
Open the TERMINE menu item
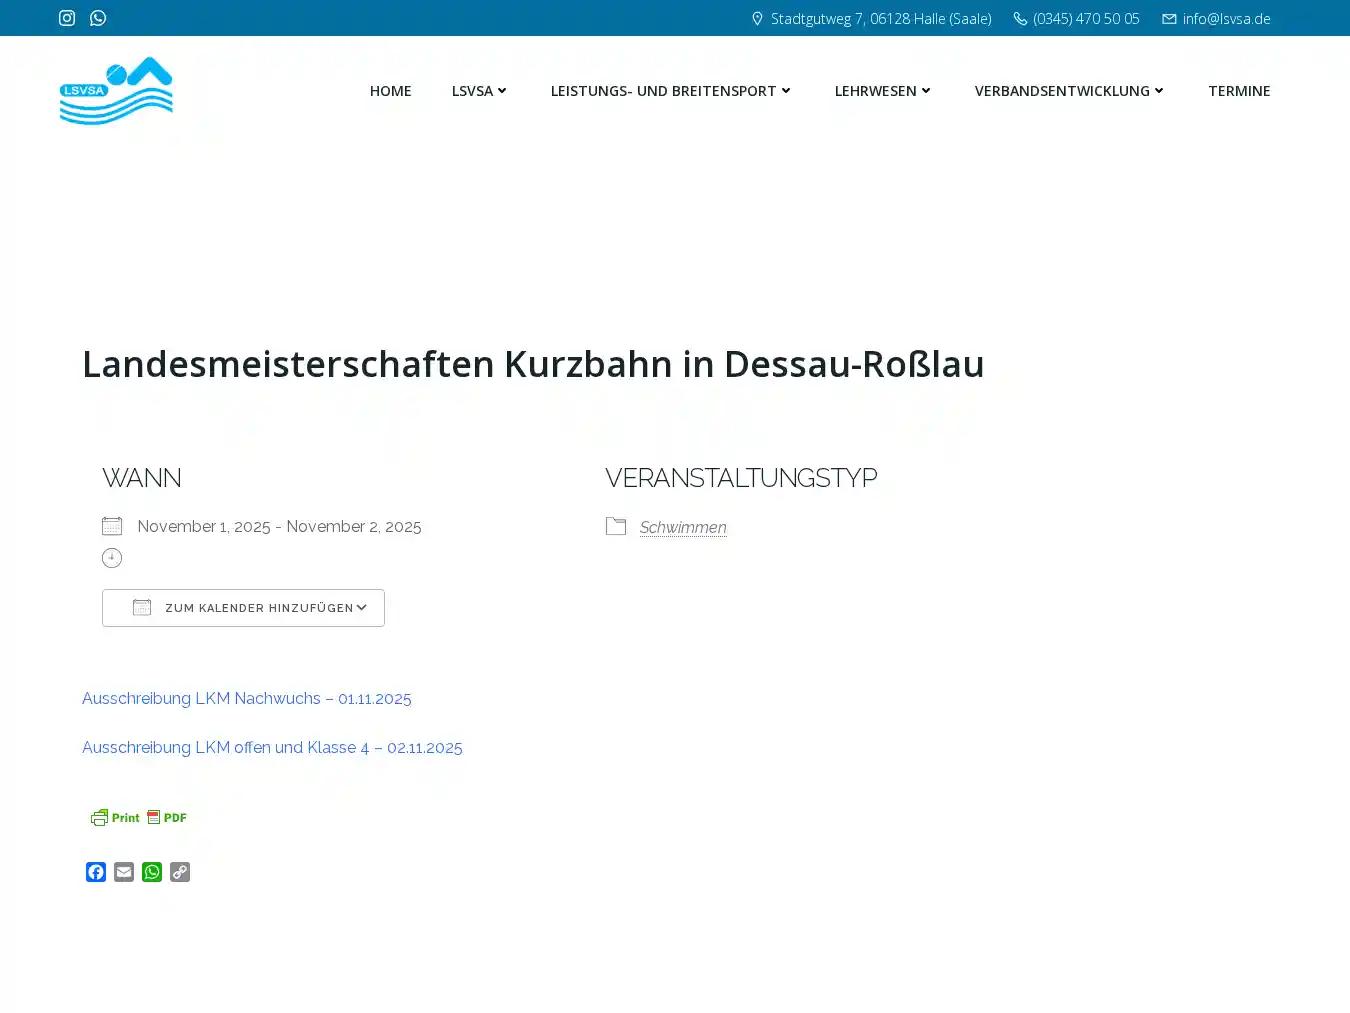pyautogui.click(x=1239, y=91)
